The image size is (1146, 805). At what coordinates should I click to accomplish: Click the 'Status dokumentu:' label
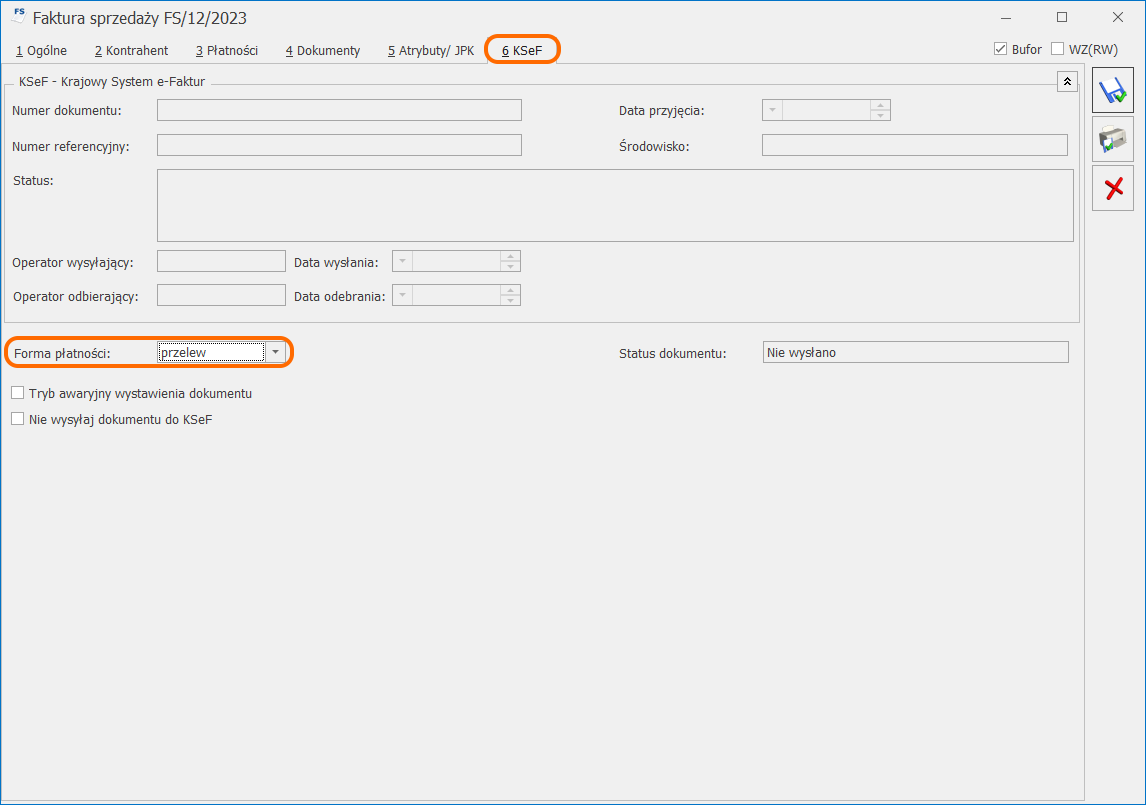tap(672, 354)
